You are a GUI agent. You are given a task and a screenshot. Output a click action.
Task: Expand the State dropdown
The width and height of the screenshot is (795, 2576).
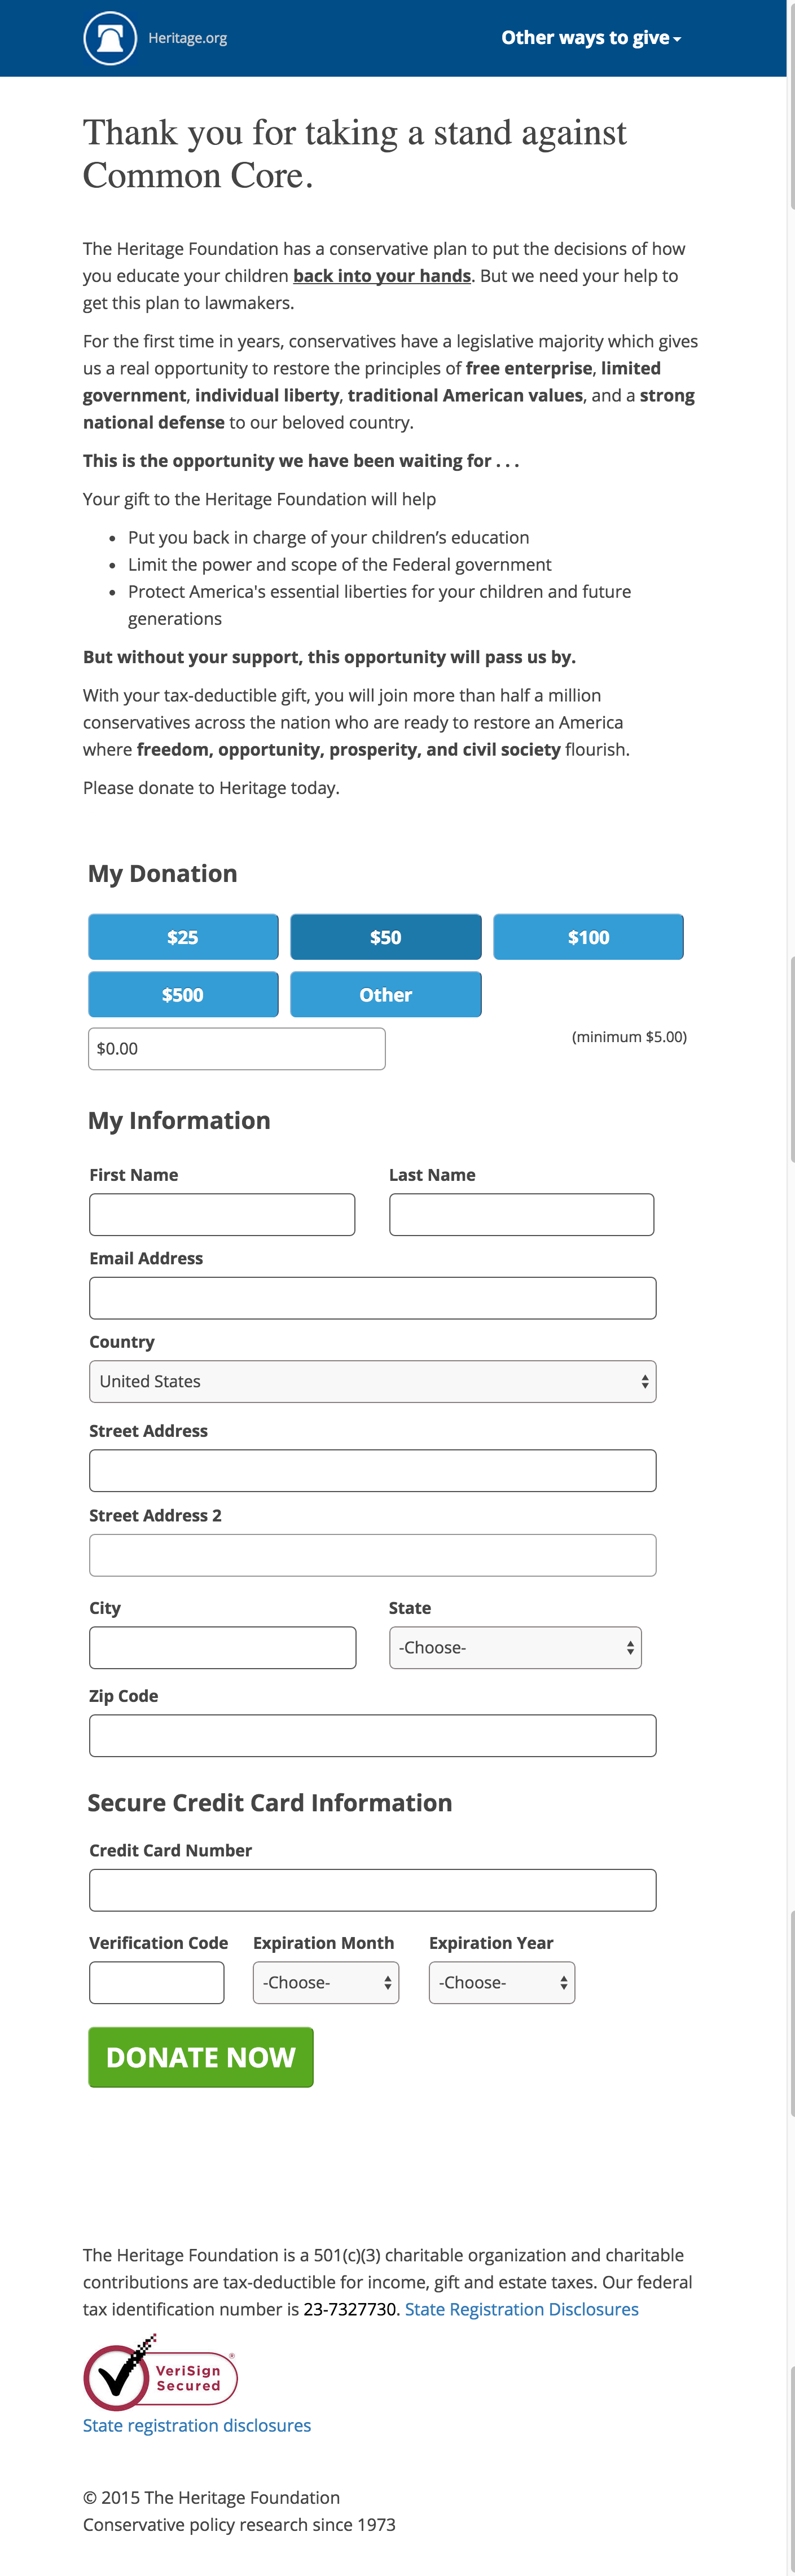tap(515, 1648)
